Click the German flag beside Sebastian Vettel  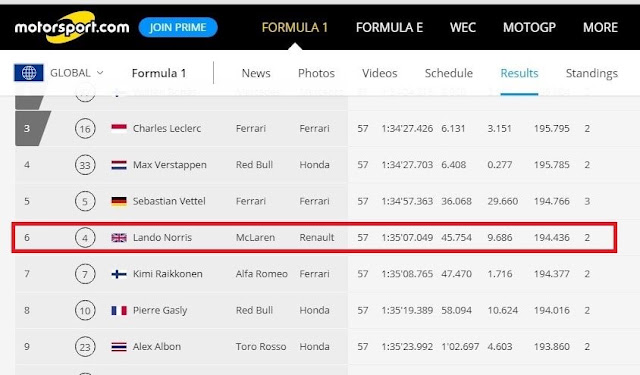tap(119, 201)
